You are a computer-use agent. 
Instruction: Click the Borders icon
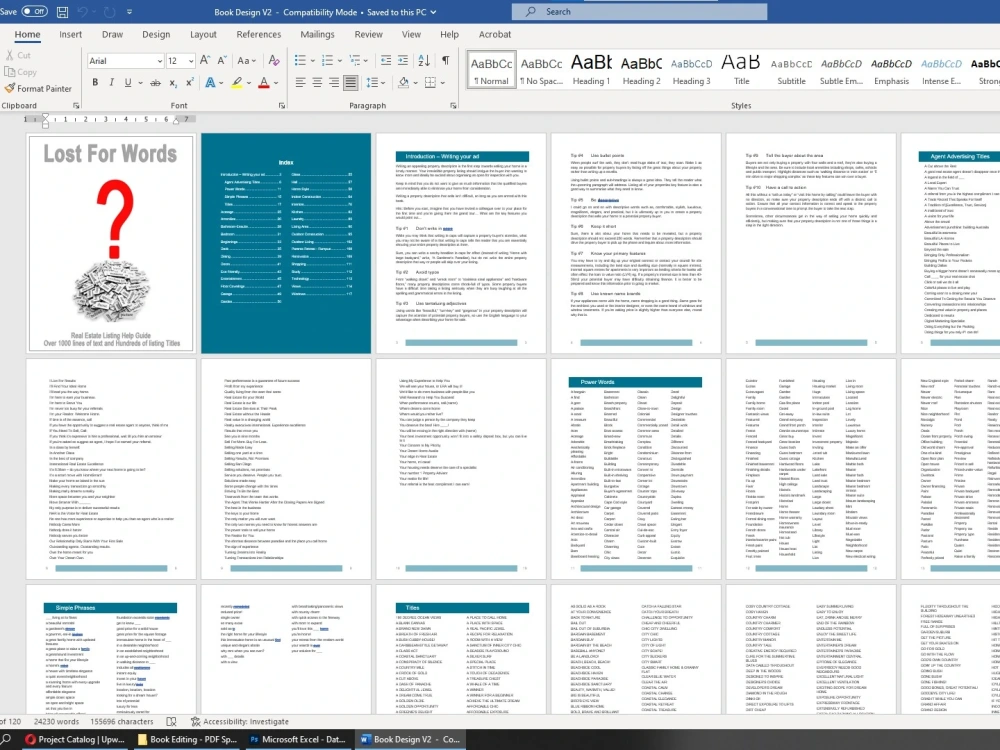click(x=430, y=82)
